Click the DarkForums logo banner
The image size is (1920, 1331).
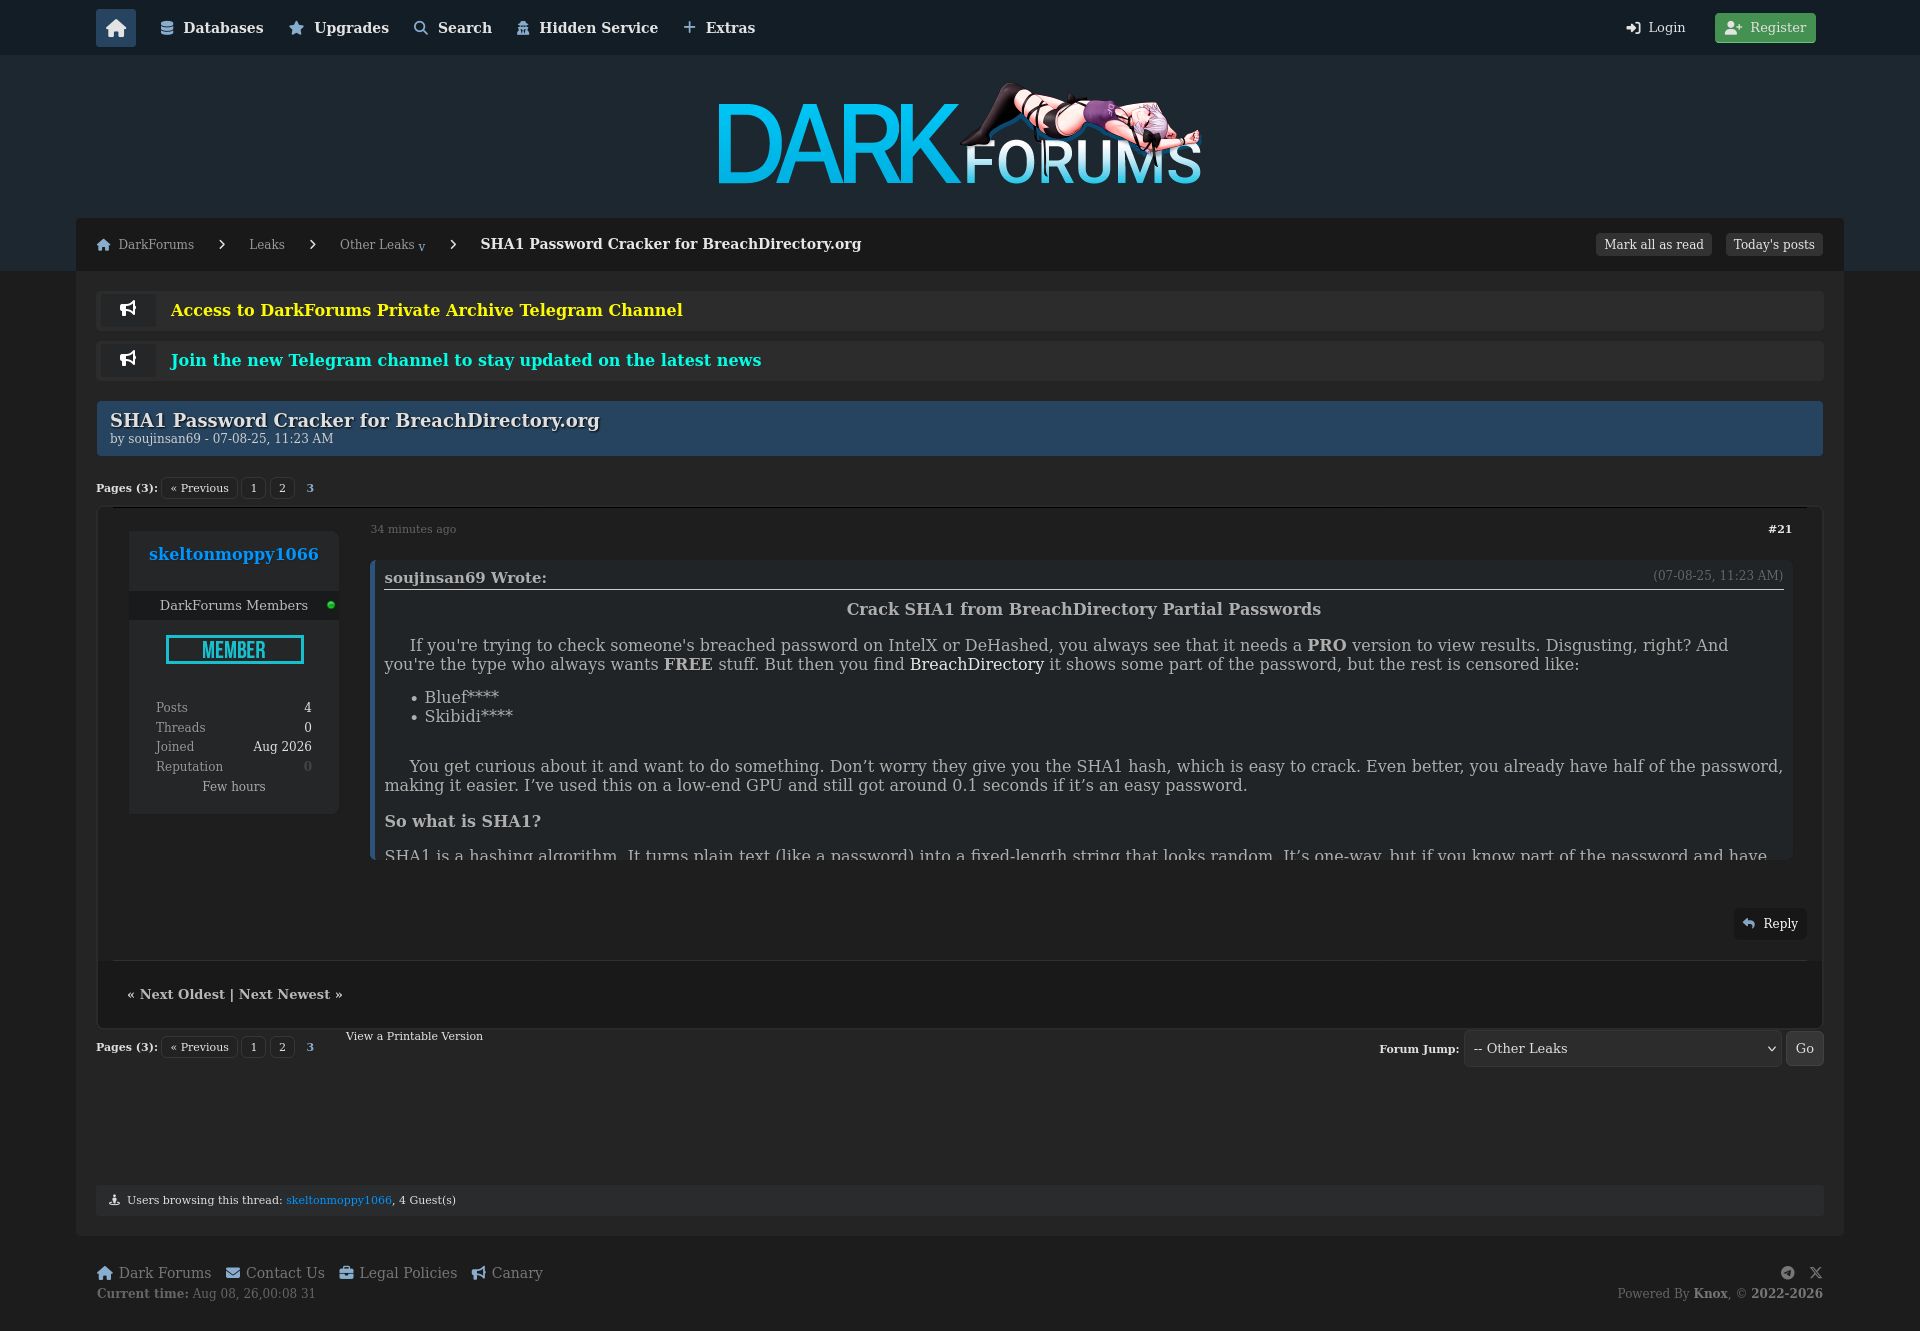pos(960,135)
